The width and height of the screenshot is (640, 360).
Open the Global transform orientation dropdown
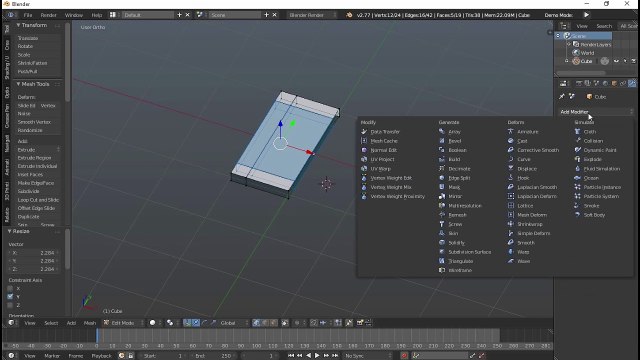233,323
